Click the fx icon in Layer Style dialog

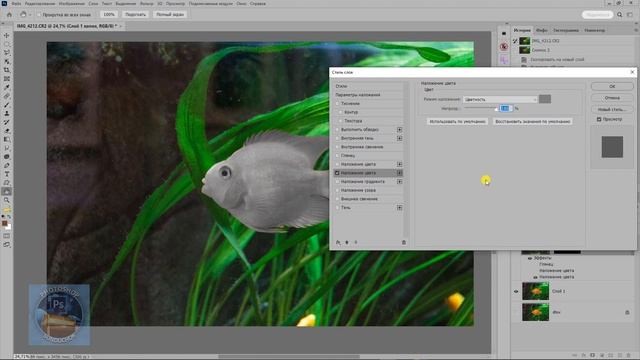pos(338,242)
